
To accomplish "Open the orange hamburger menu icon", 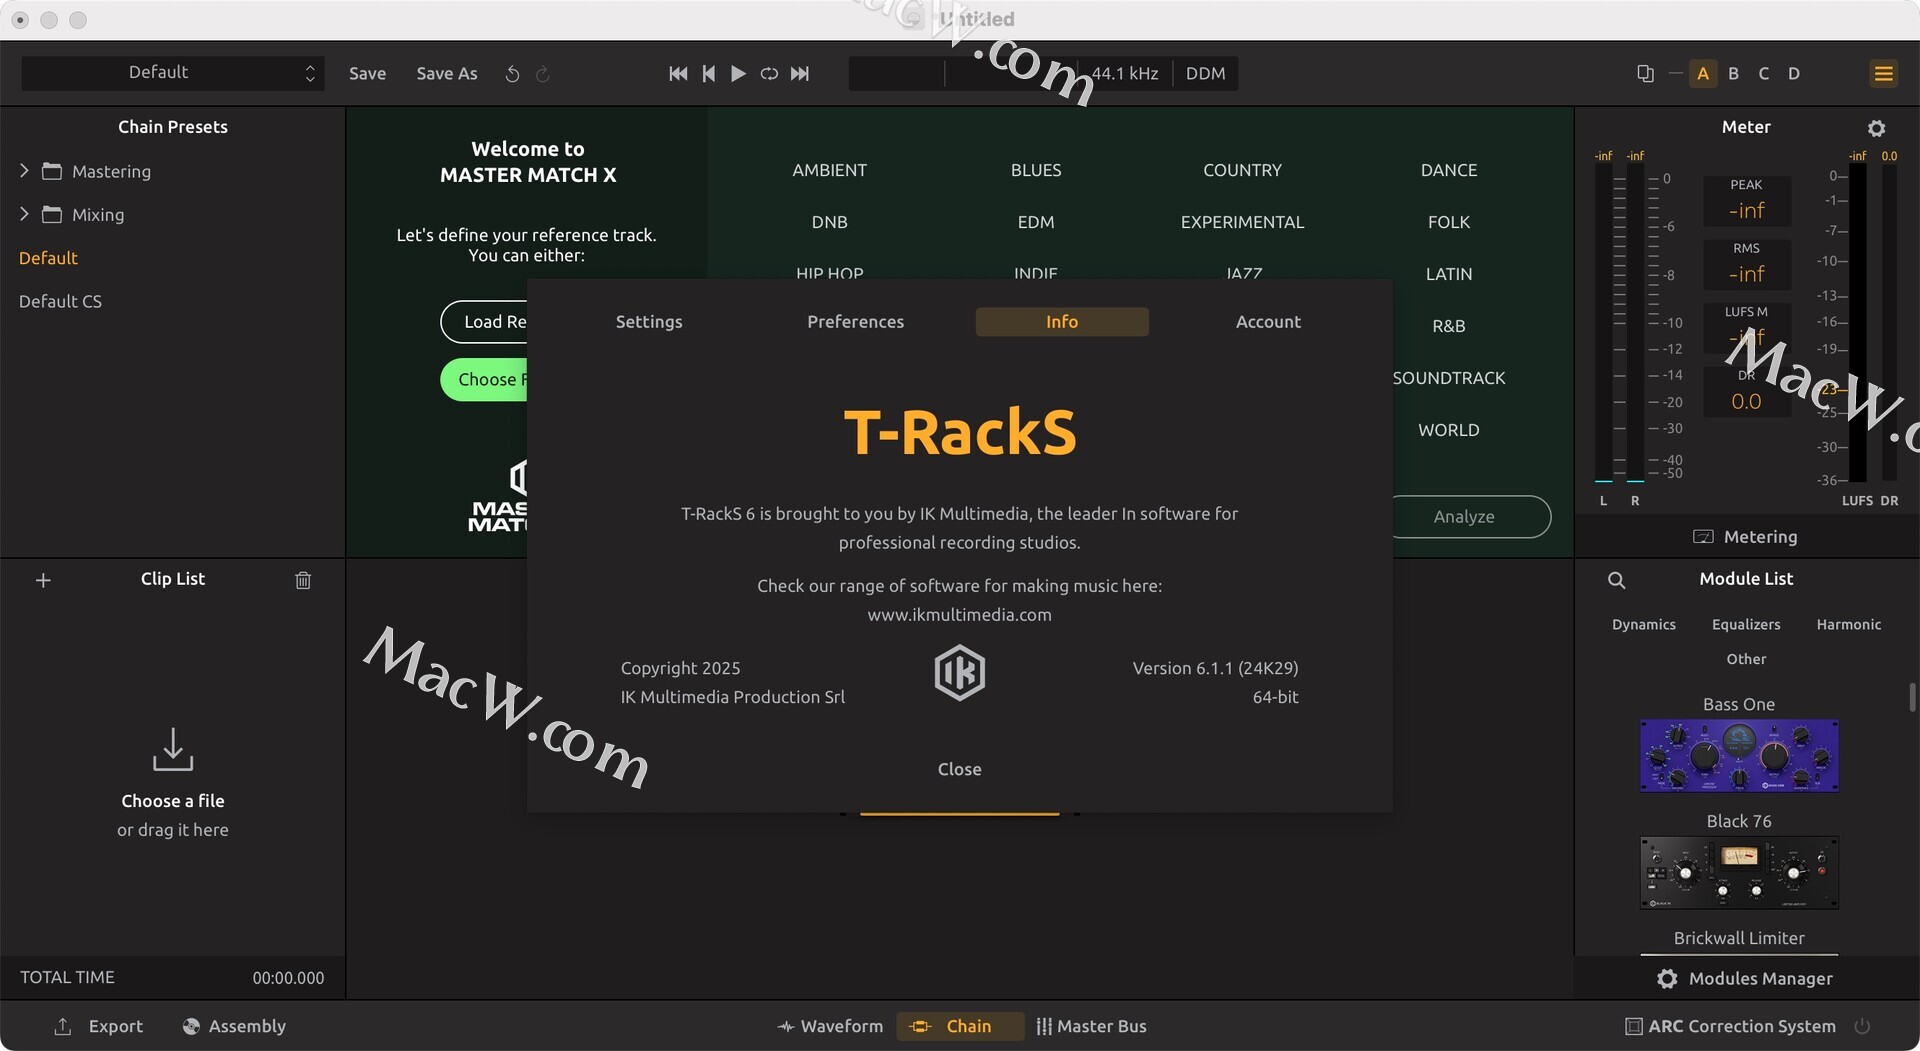I will 1883,73.
